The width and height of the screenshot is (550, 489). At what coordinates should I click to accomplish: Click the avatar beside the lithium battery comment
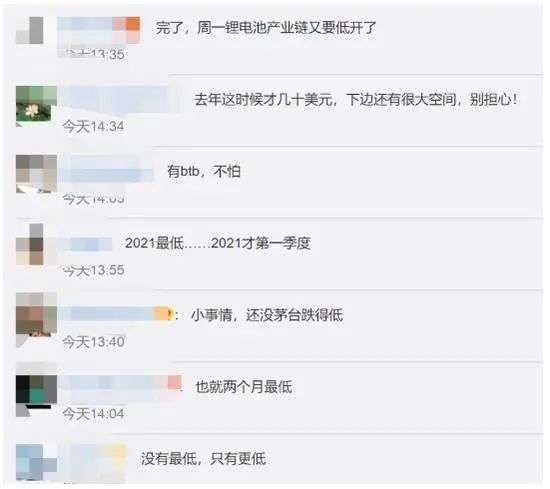click(30, 31)
